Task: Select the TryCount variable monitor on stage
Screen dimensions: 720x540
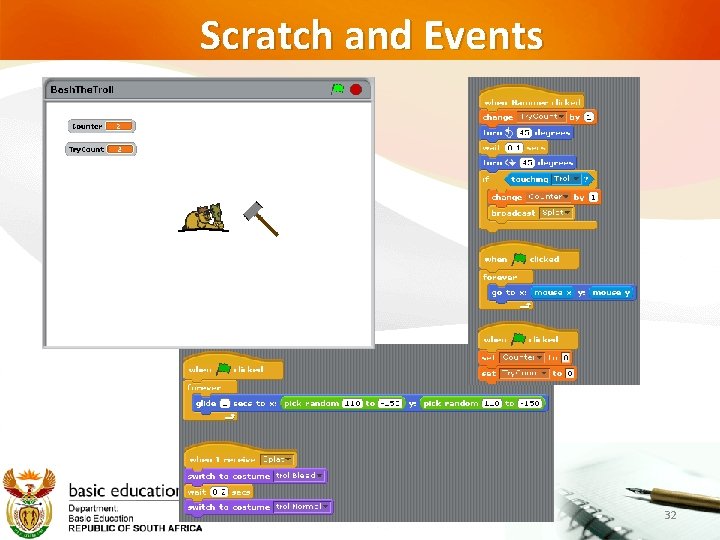Action: point(101,149)
